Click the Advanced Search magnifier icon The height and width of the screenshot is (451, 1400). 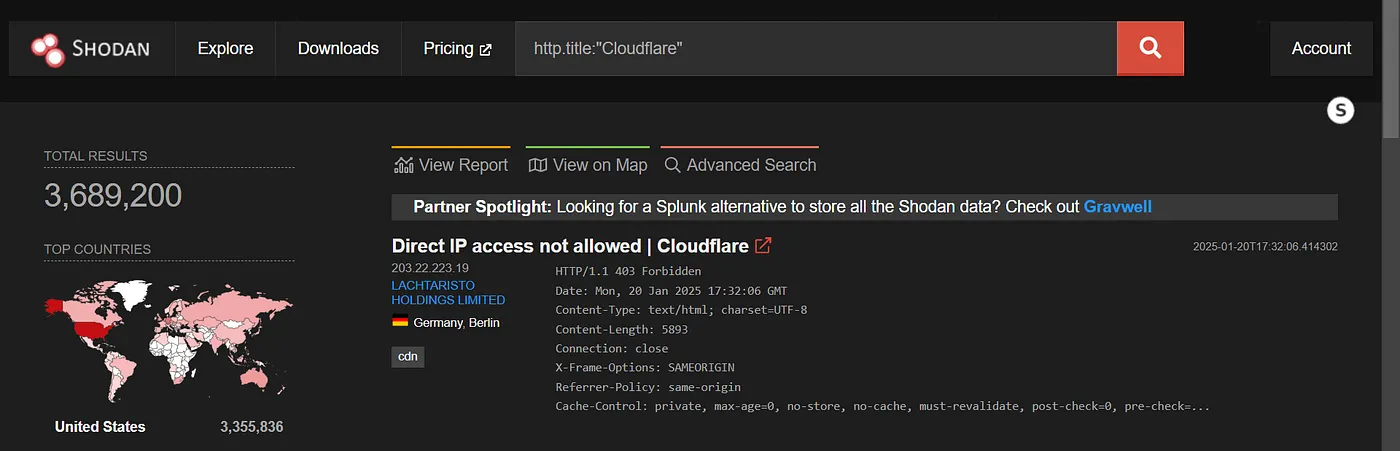[673, 165]
